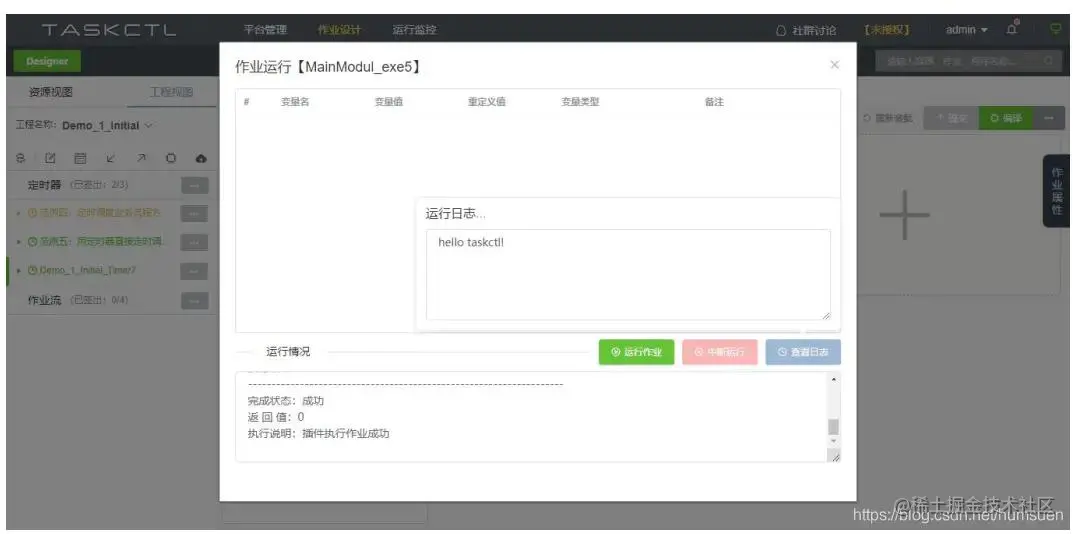
Task: Open the 作业属性 side panel tab
Action: point(1057,191)
